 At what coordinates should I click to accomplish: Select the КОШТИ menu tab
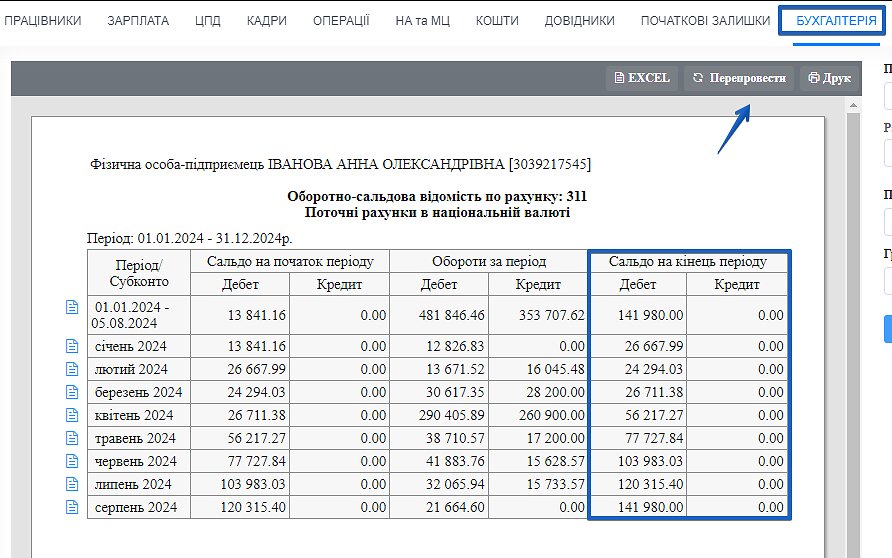click(497, 20)
